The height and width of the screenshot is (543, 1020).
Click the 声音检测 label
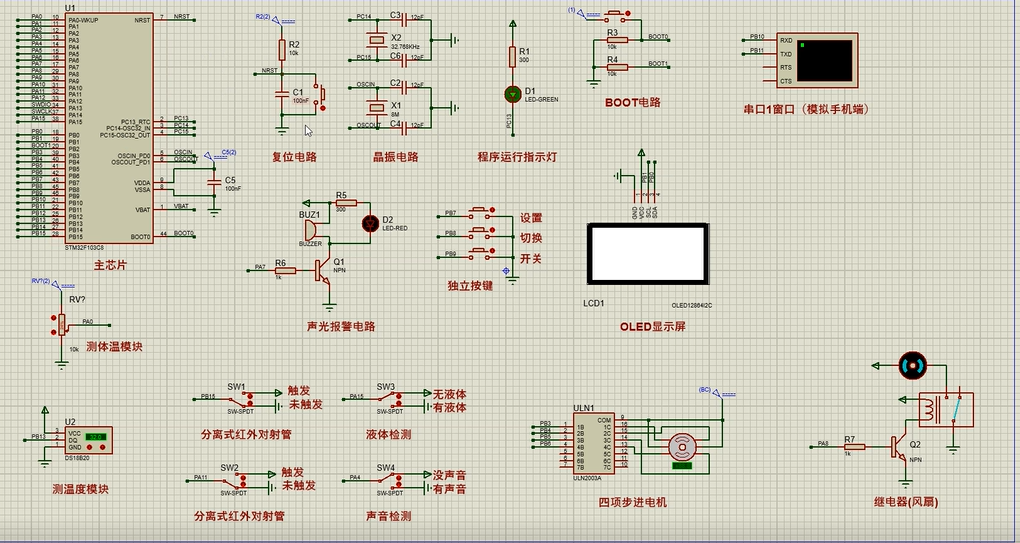coord(388,516)
